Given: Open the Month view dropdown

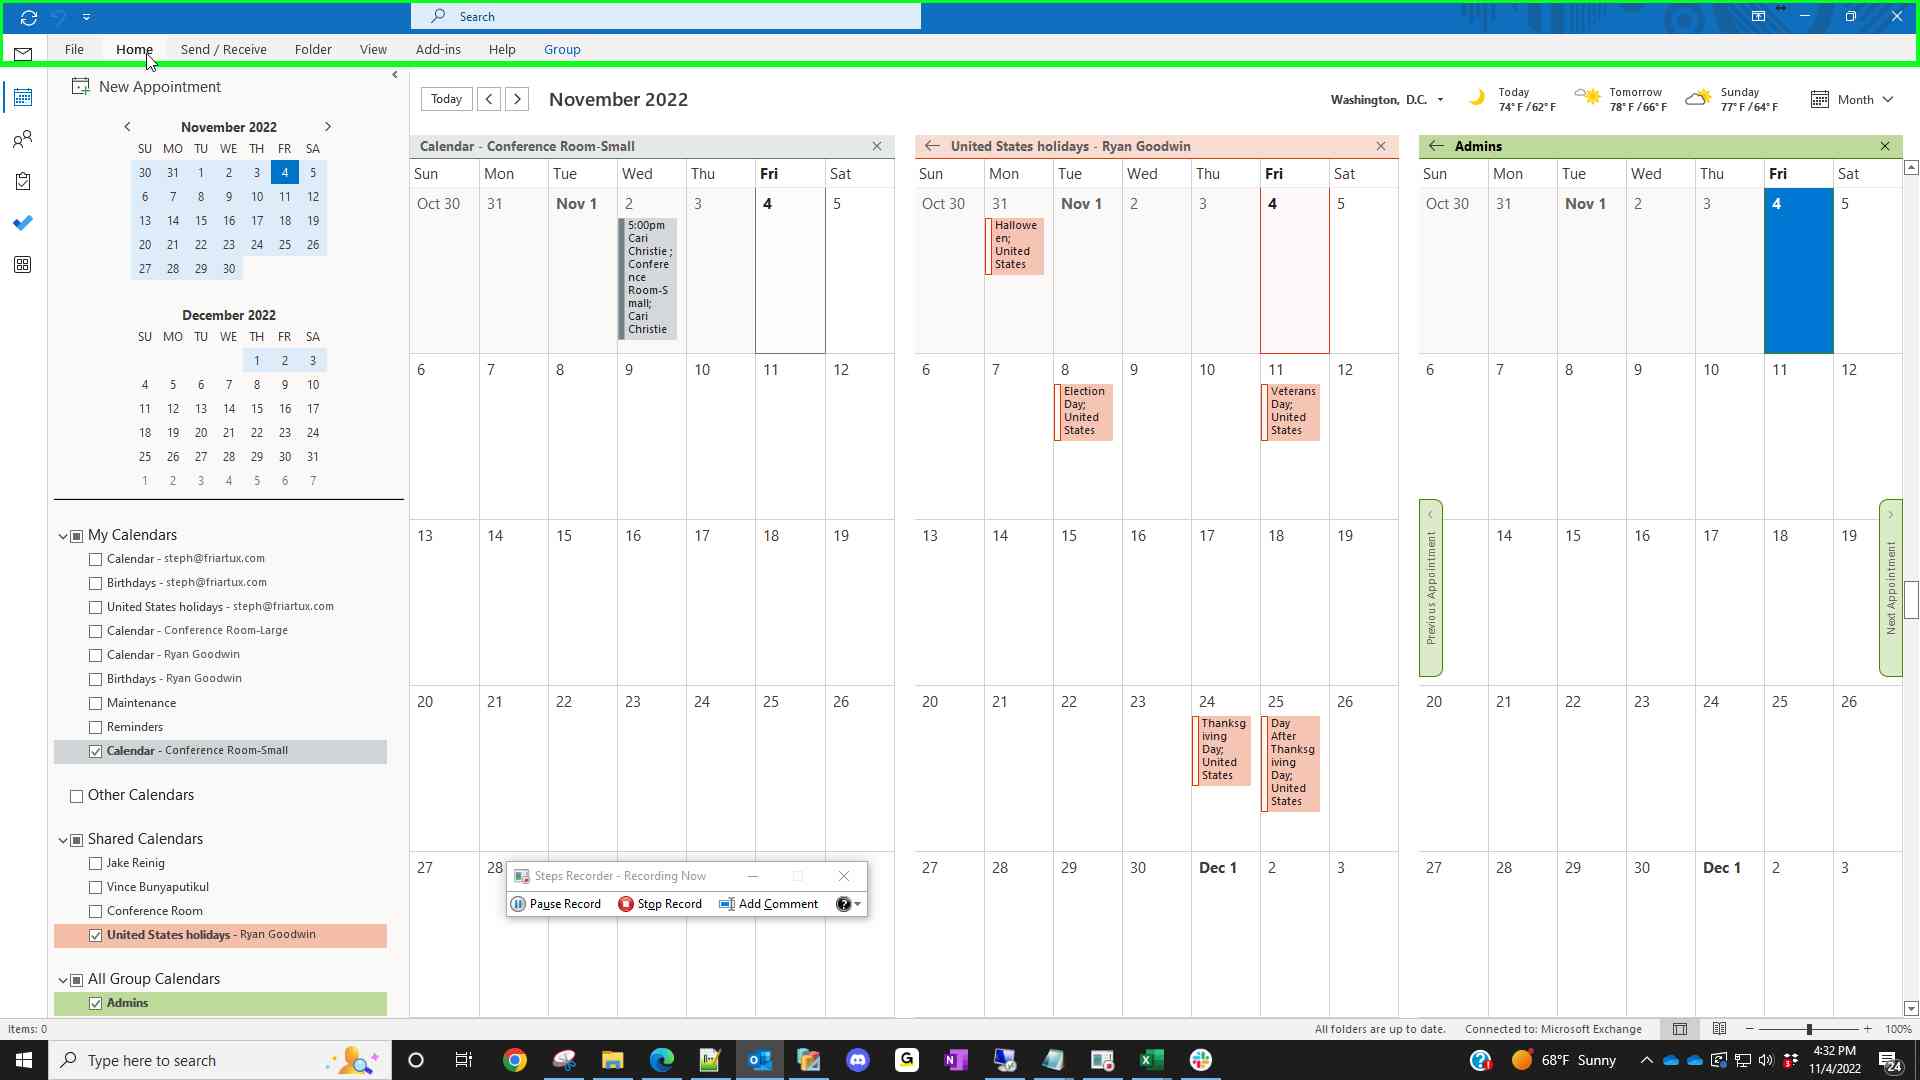Looking at the screenshot, I should pos(1853,99).
